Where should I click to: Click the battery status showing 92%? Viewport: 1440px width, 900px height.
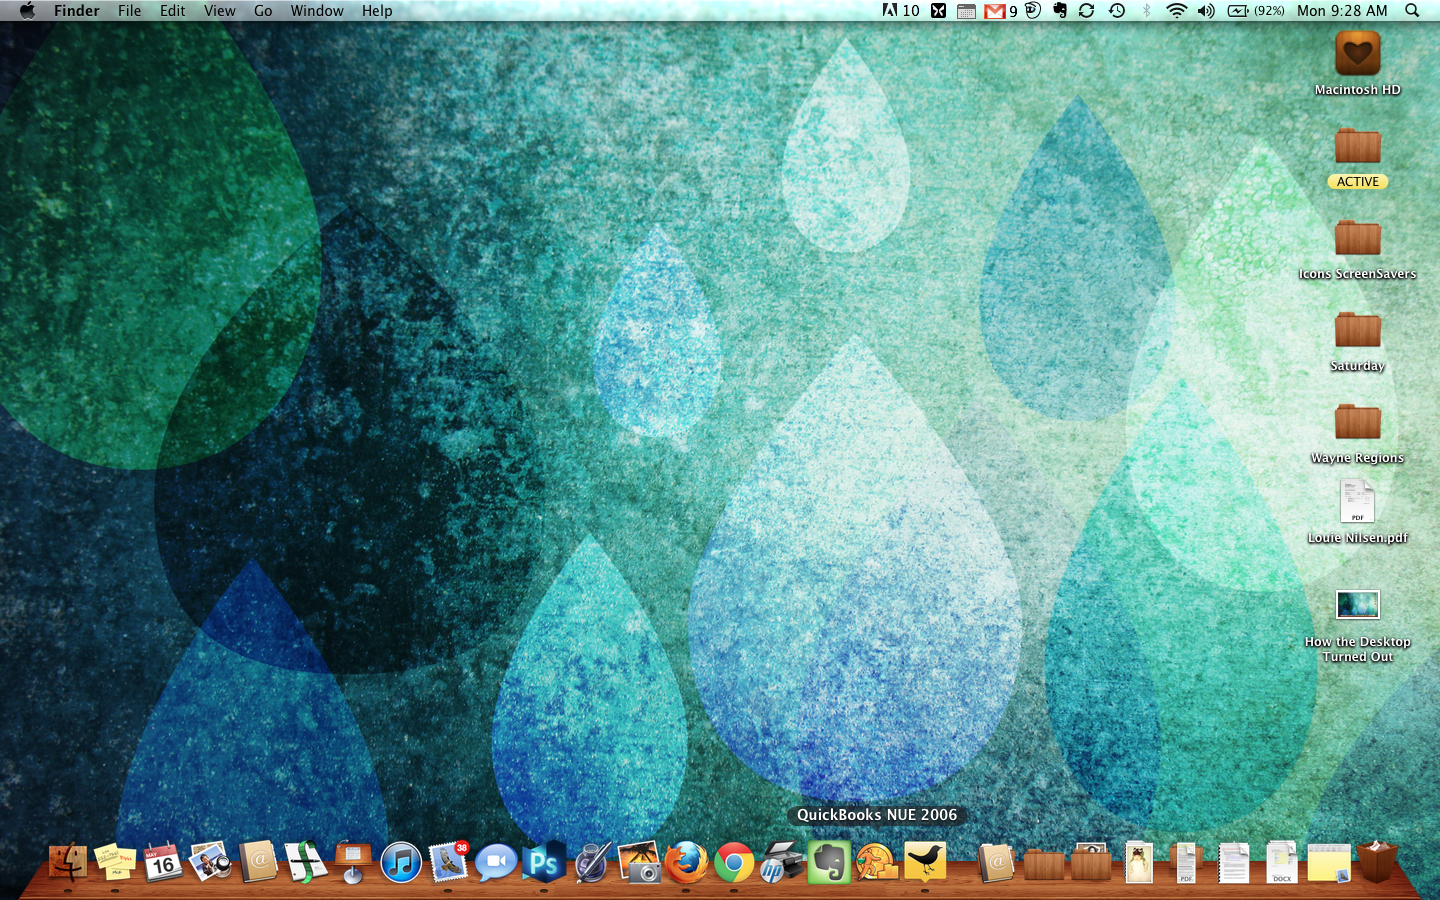click(1256, 11)
